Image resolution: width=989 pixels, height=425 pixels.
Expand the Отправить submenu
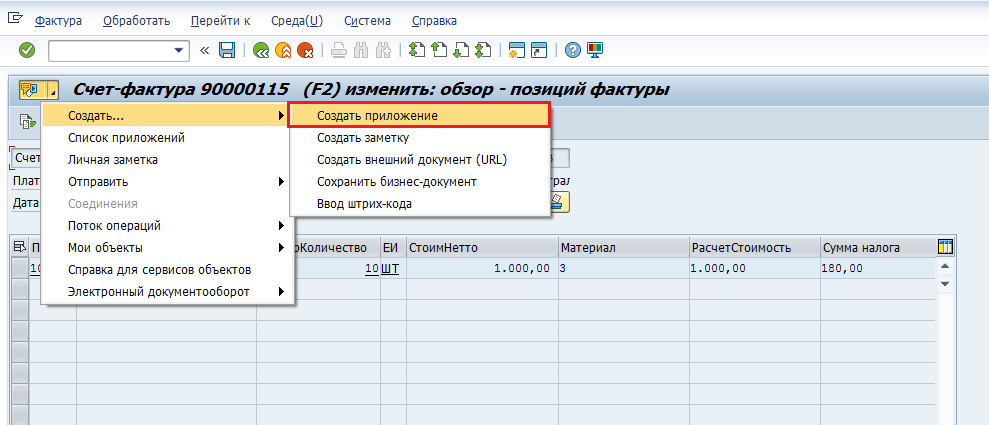(x=165, y=182)
